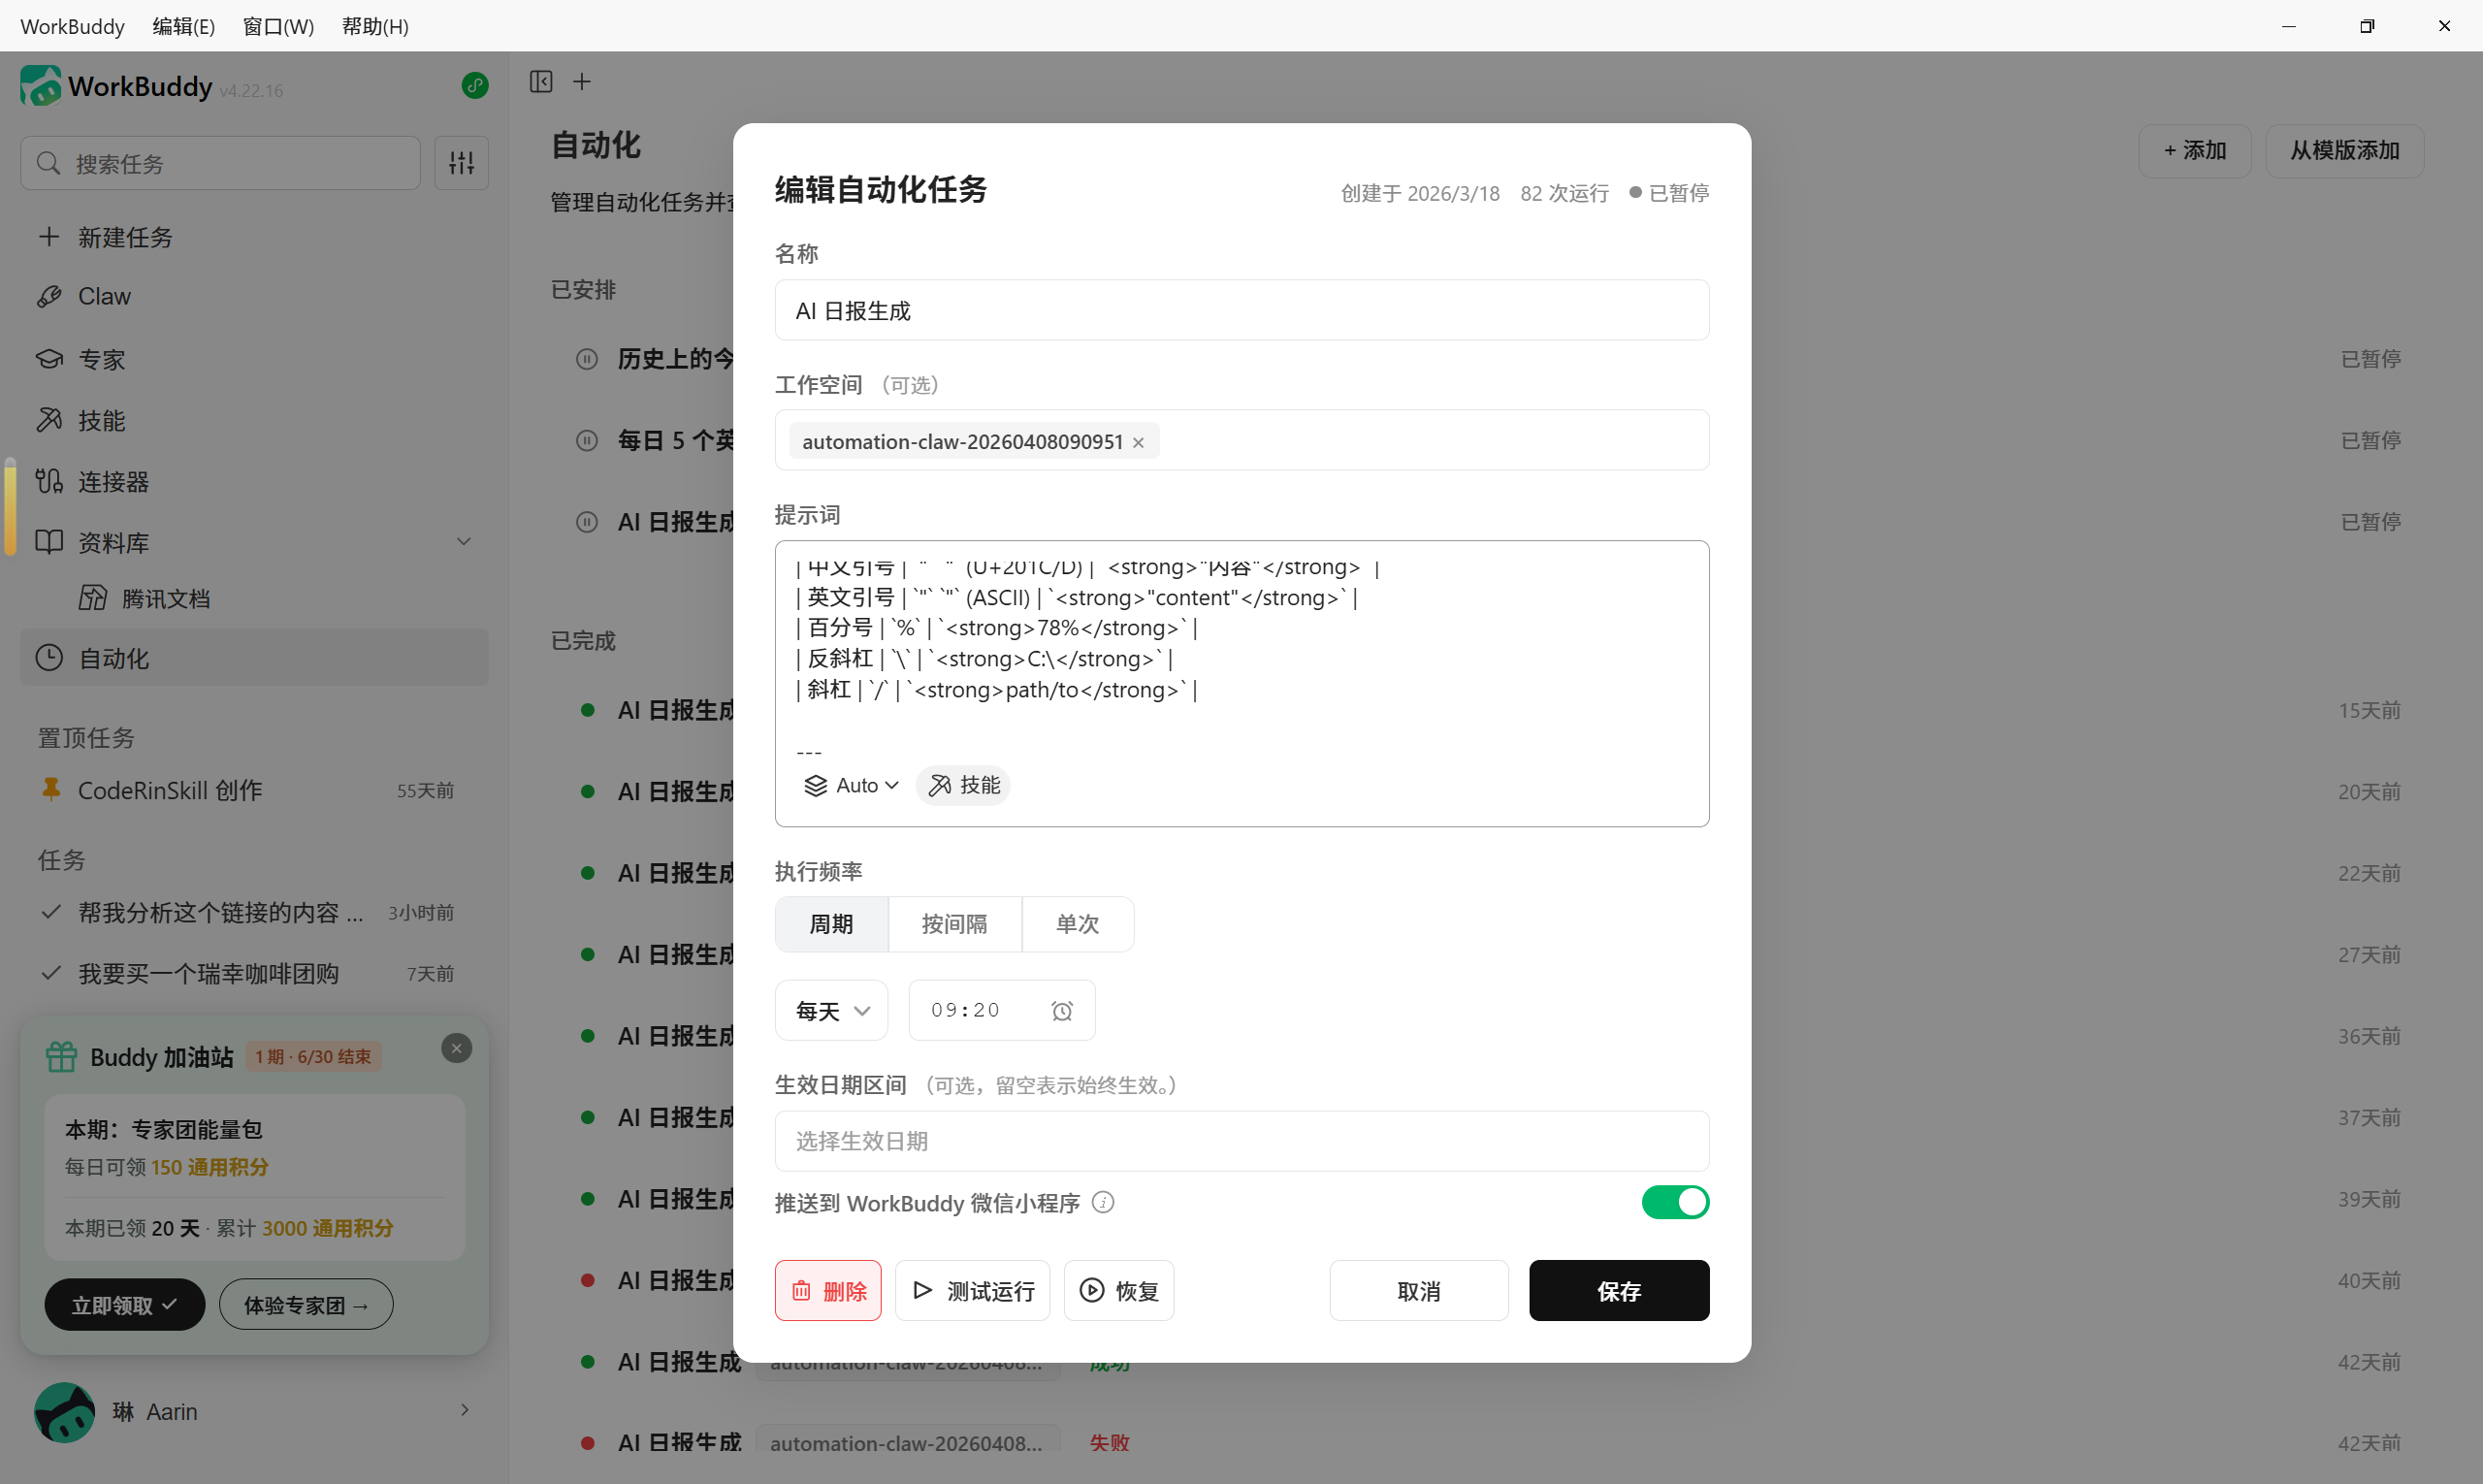Click pause icon beside 每日 5 个英 task
This screenshot has height=1484, width=2483.
[x=587, y=440]
